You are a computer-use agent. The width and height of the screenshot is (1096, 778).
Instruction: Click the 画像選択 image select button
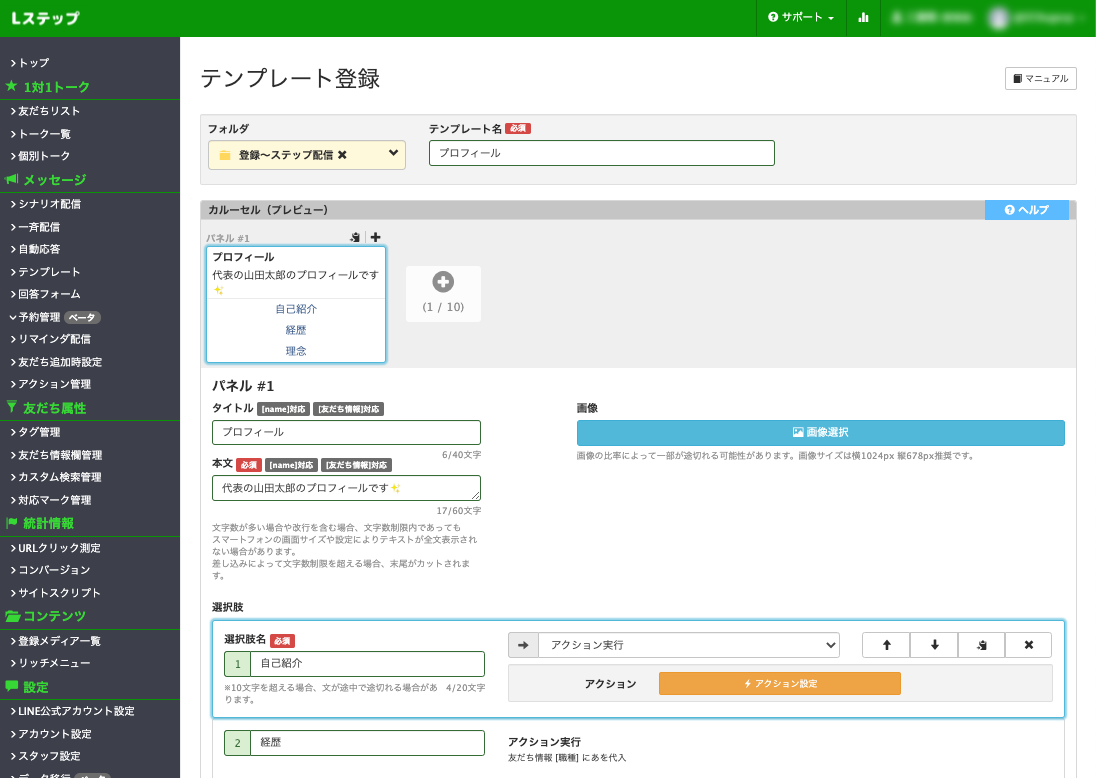820,432
